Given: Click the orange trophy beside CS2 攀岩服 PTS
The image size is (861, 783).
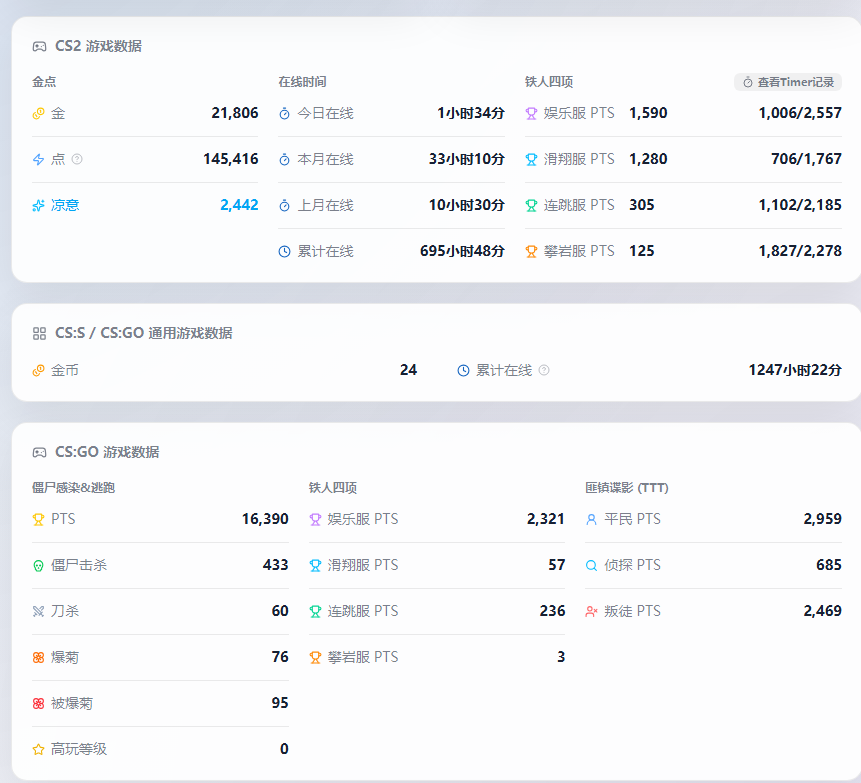Looking at the screenshot, I should tap(531, 251).
